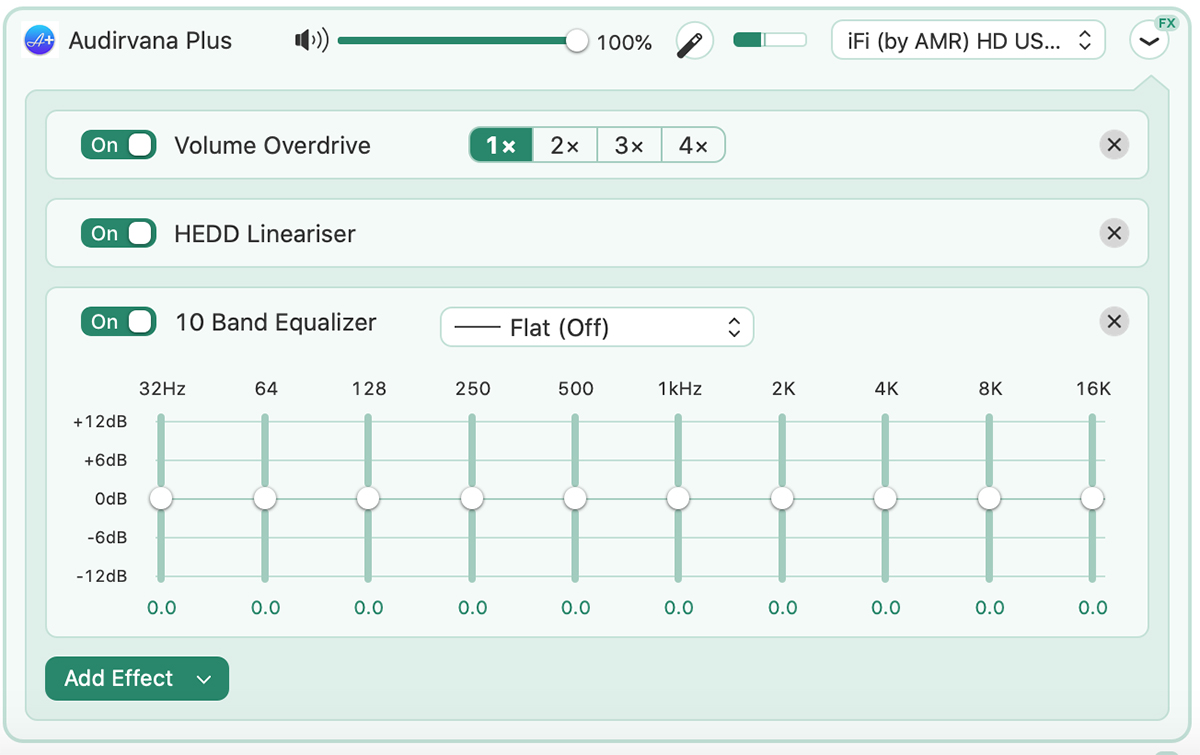Click the 32Hz frequency label
This screenshot has width=1200, height=755.
(x=162, y=389)
